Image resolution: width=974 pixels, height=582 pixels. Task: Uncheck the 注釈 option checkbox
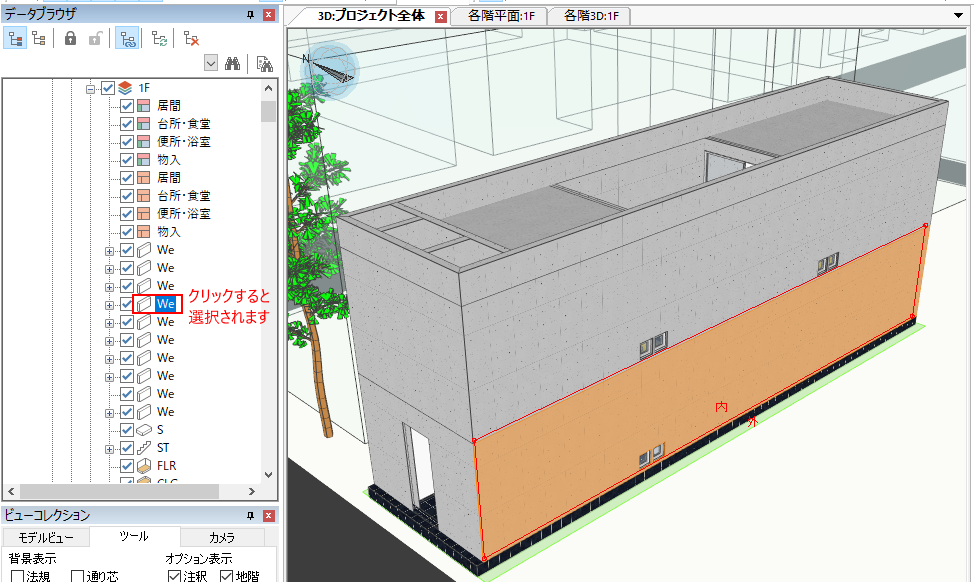coord(174,576)
